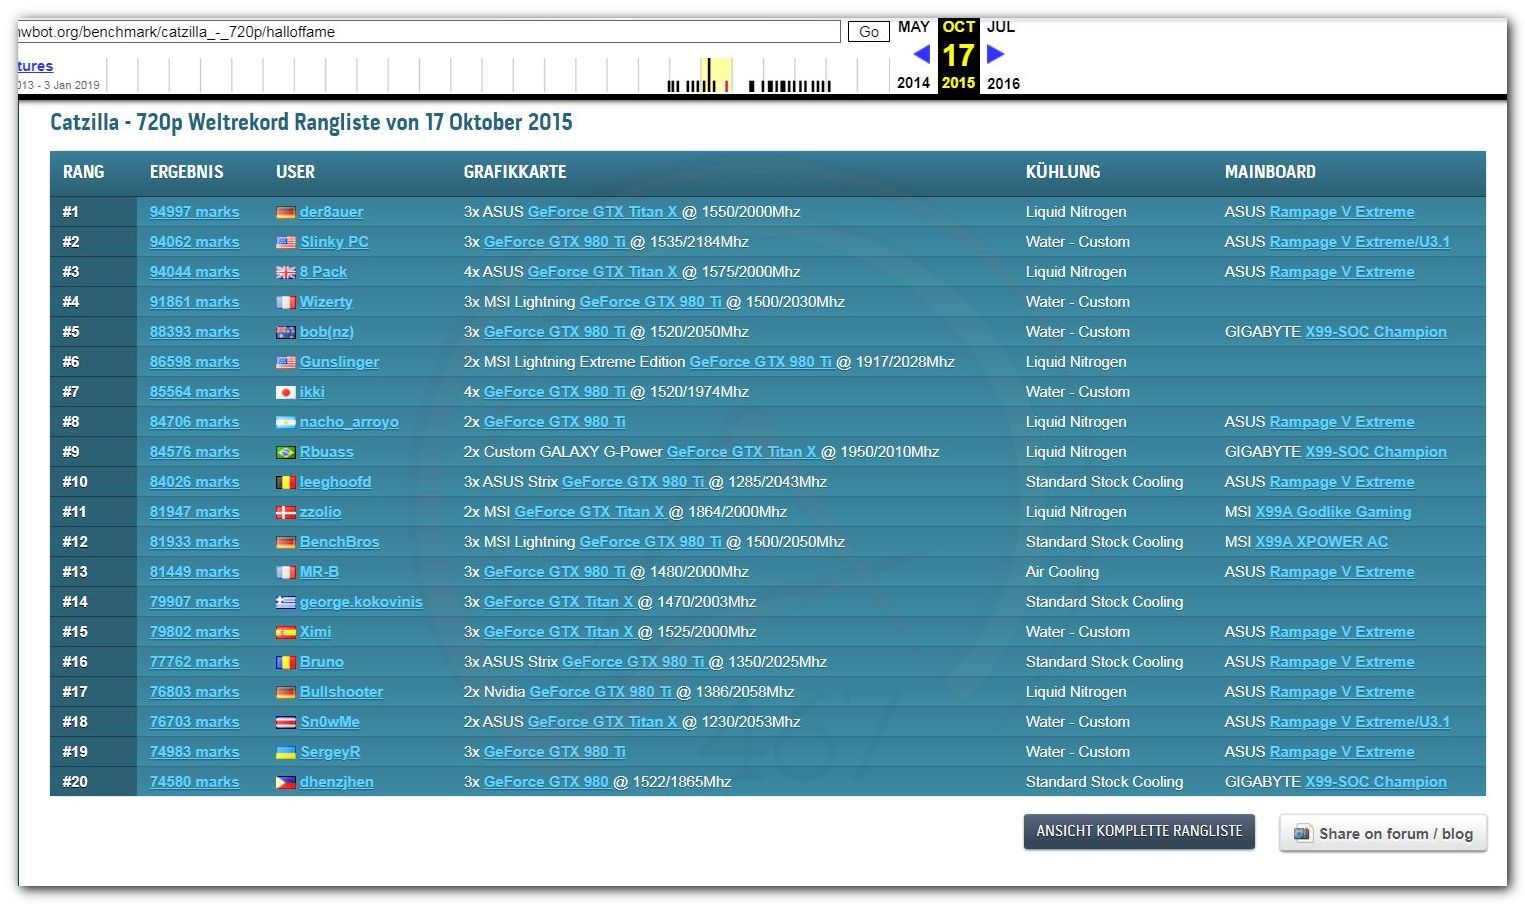Image resolution: width=1525 pixels, height=904 pixels.
Task: Click Air Cooling cell in row #13
Action: 1062,572
